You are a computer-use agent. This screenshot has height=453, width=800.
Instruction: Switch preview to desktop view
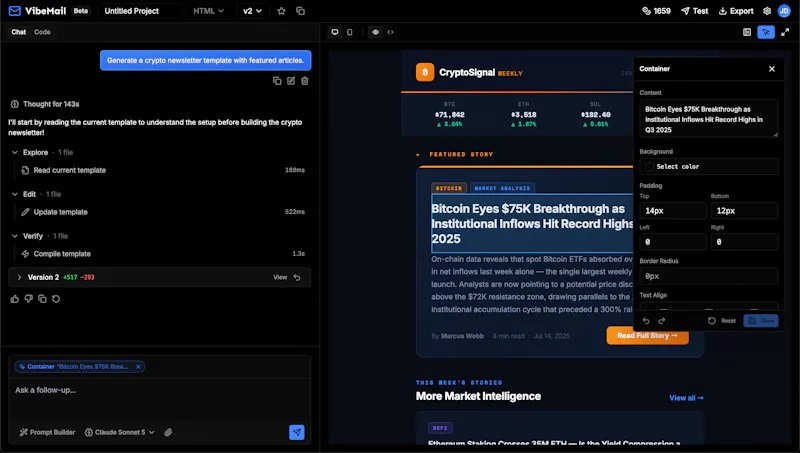[335, 32]
